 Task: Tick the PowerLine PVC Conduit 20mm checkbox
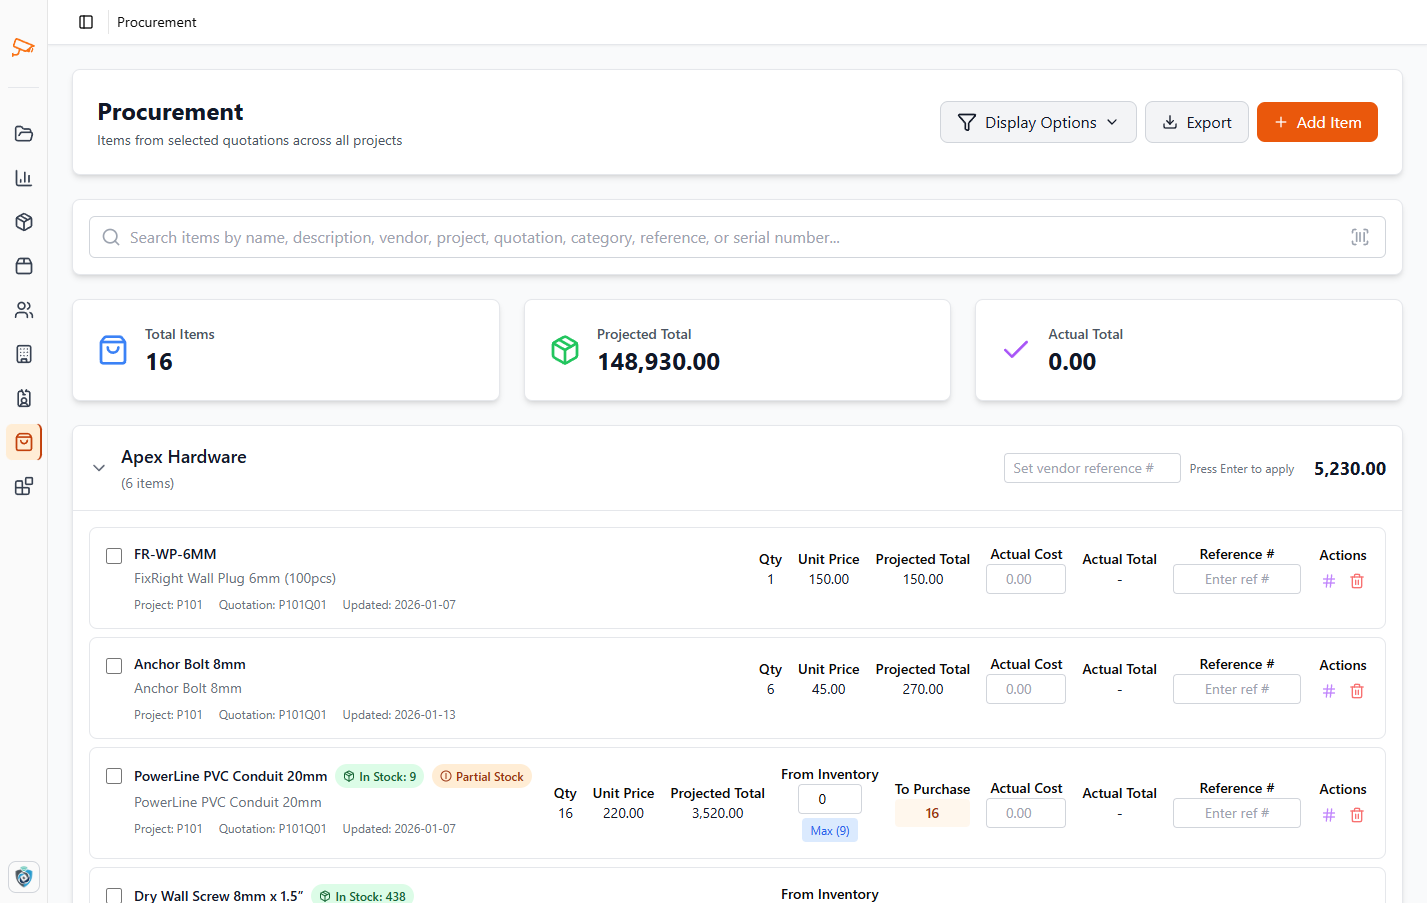114,776
